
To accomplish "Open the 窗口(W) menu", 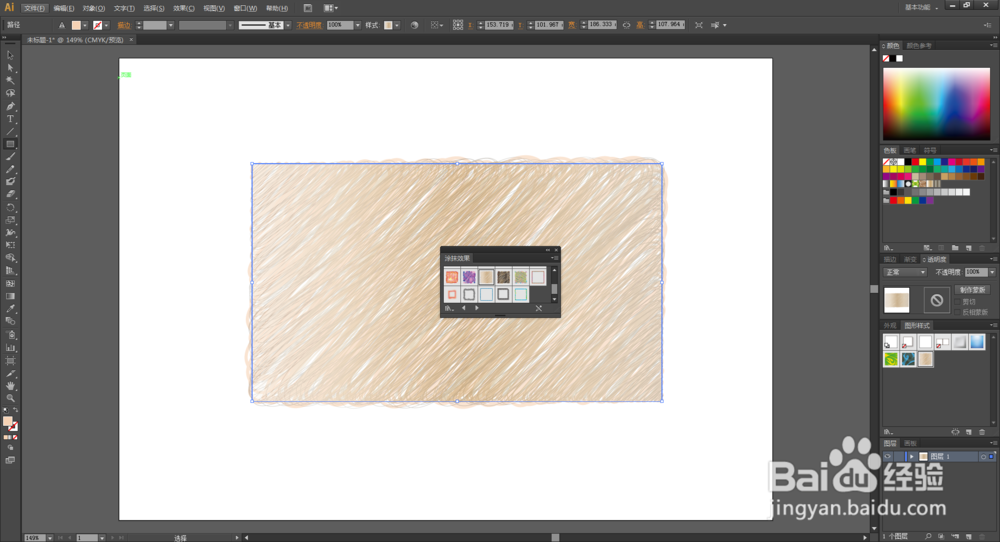I will [x=245, y=8].
